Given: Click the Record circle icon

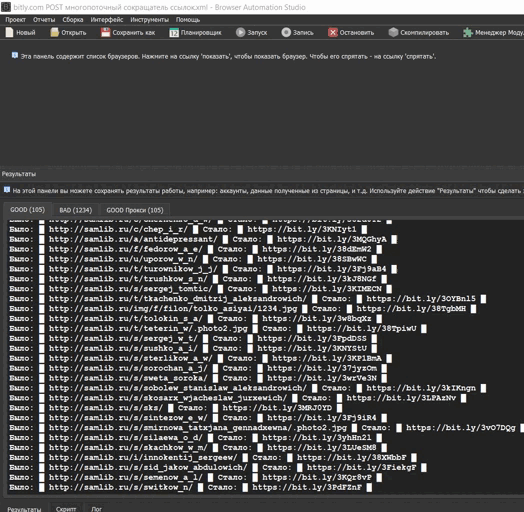Looking at the screenshot, I should point(286,32).
